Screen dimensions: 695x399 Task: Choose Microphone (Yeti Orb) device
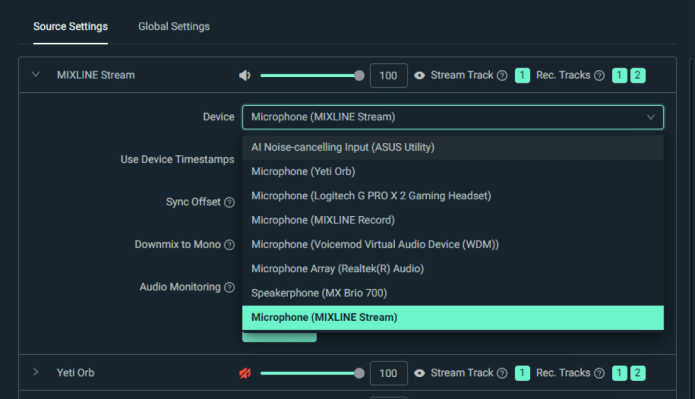(x=453, y=172)
